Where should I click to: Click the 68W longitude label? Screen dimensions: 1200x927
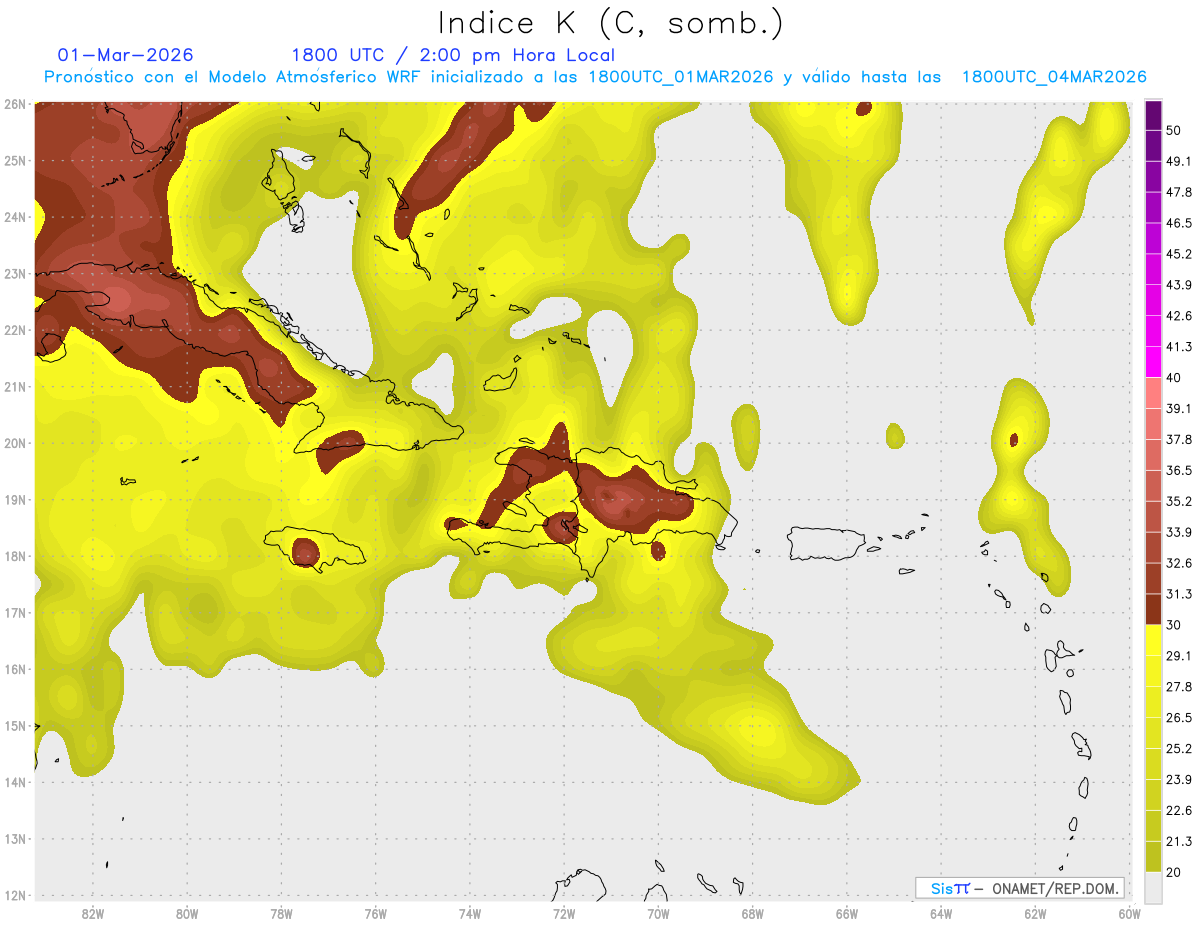point(753,913)
